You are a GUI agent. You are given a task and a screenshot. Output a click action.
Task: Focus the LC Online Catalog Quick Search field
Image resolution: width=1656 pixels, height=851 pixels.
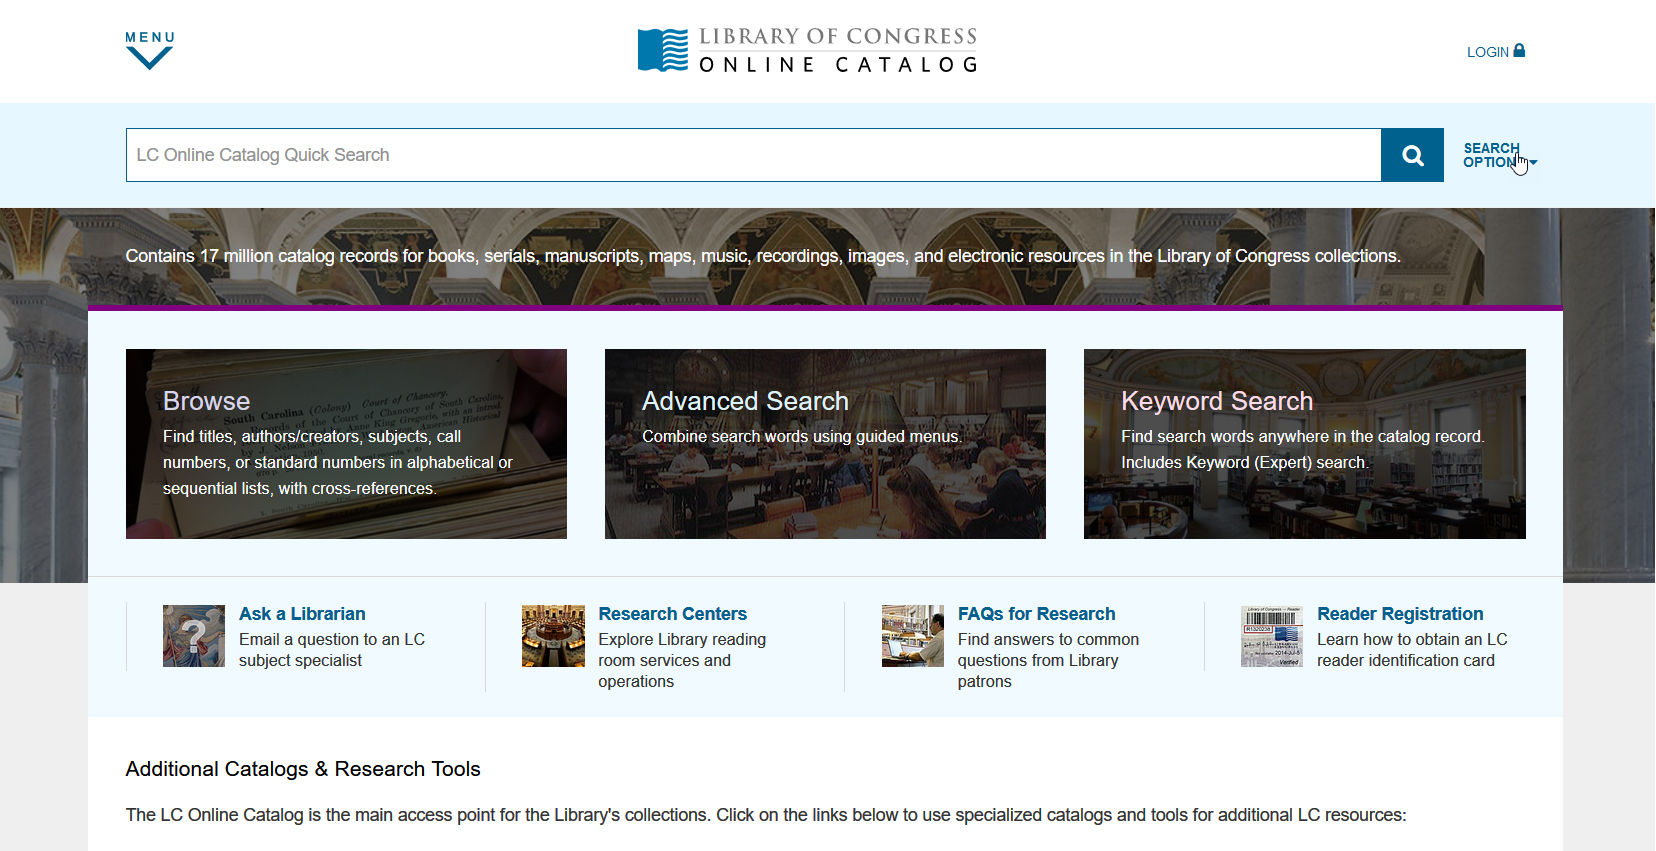pos(752,155)
